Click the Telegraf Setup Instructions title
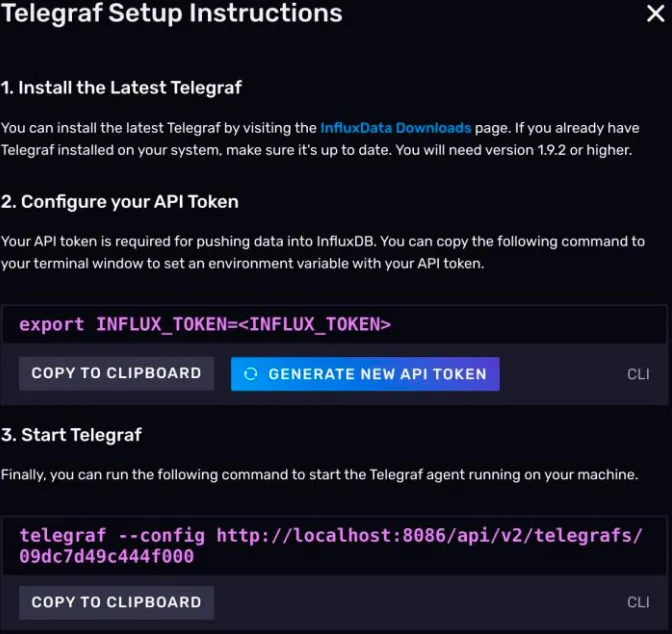The width and height of the screenshot is (672, 634). 171,14
